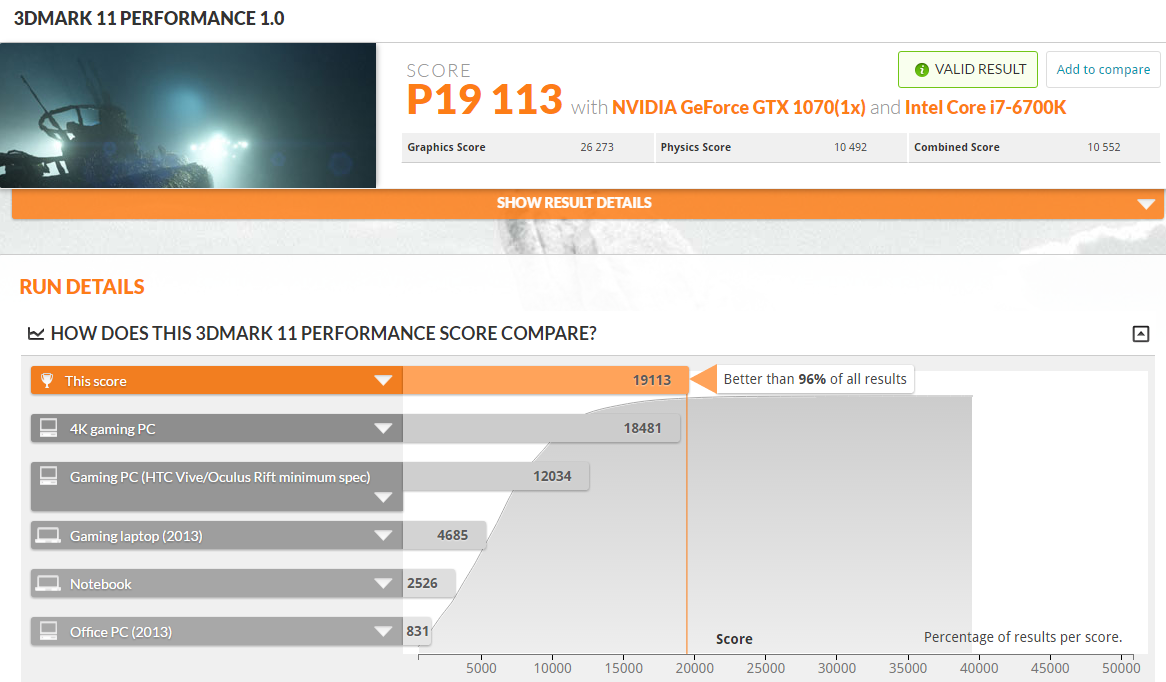Image resolution: width=1166 pixels, height=682 pixels.
Task: Expand the 4K gaming PC dropdown arrow
Action: coord(383,428)
